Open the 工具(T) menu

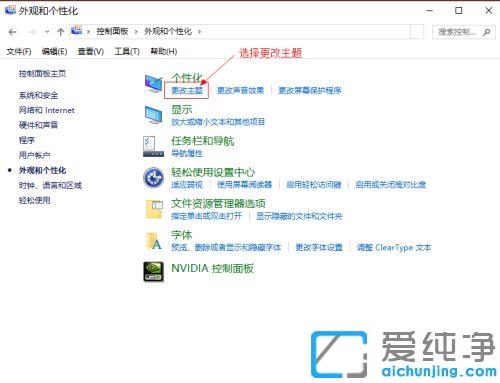click(127, 51)
